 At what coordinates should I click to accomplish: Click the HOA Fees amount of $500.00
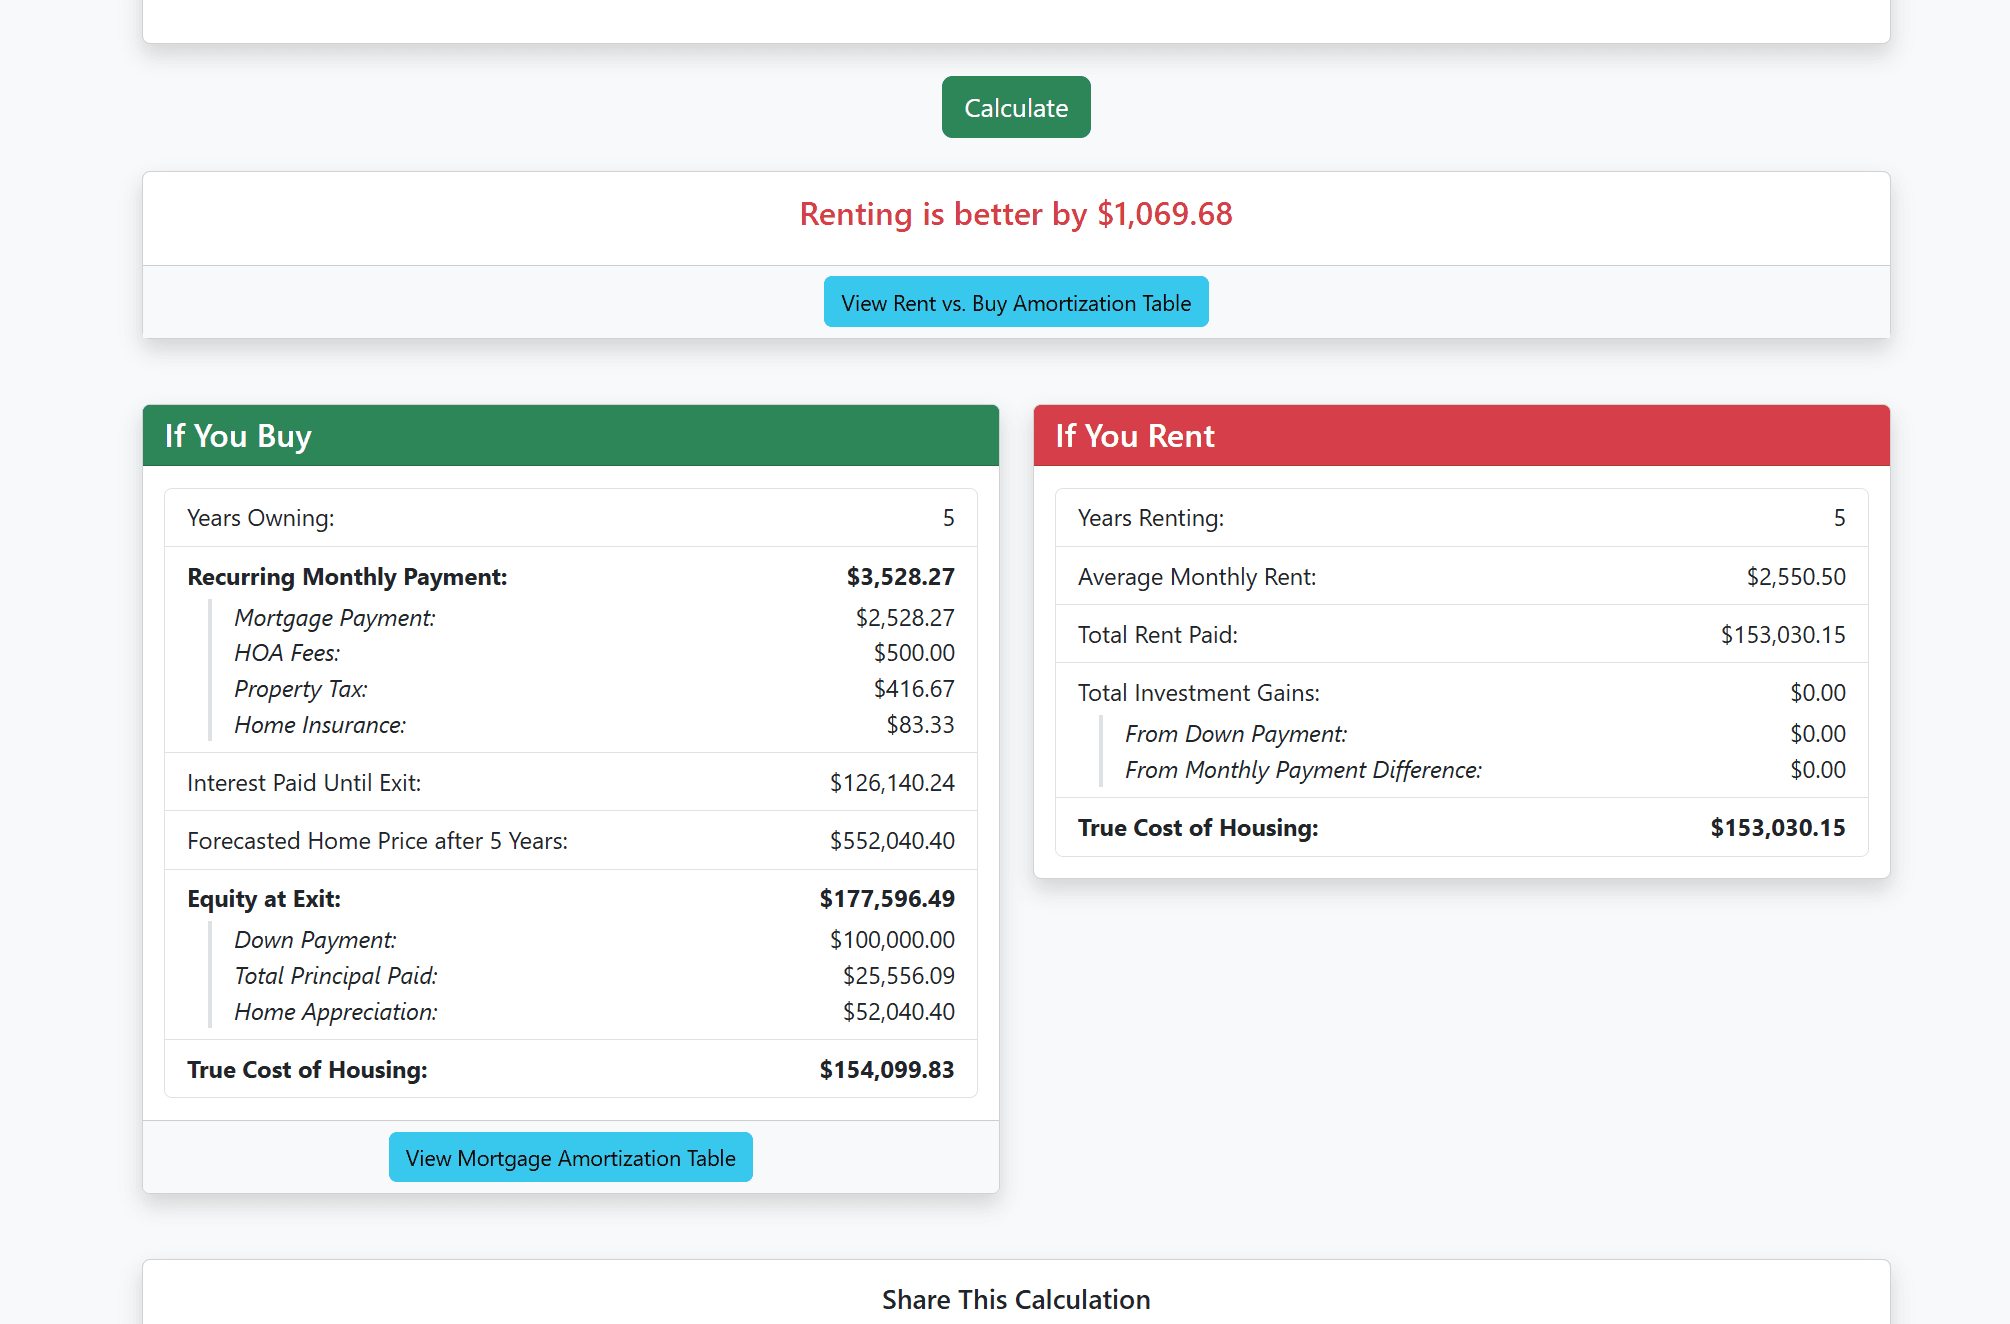pos(913,653)
